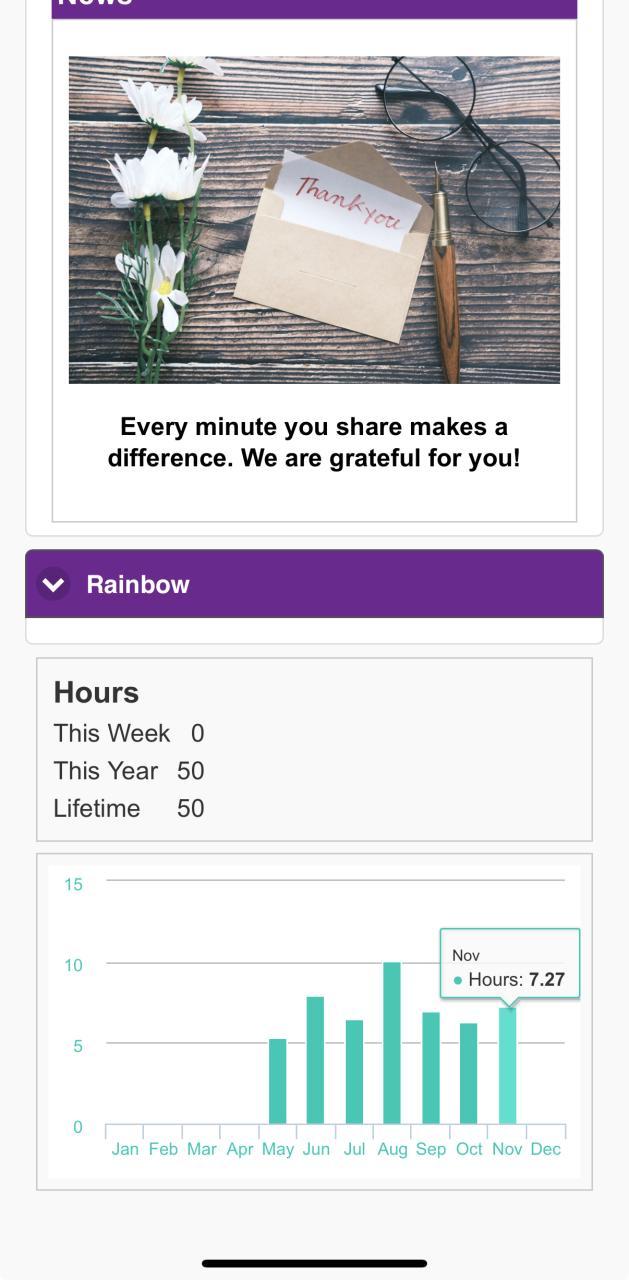Select the Lifetime hours row
The image size is (629, 1280).
128,808
